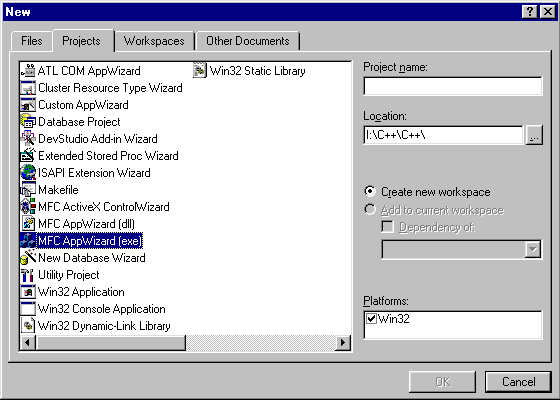
Task: Select the Win32 Static Library icon
Action: click(200, 71)
